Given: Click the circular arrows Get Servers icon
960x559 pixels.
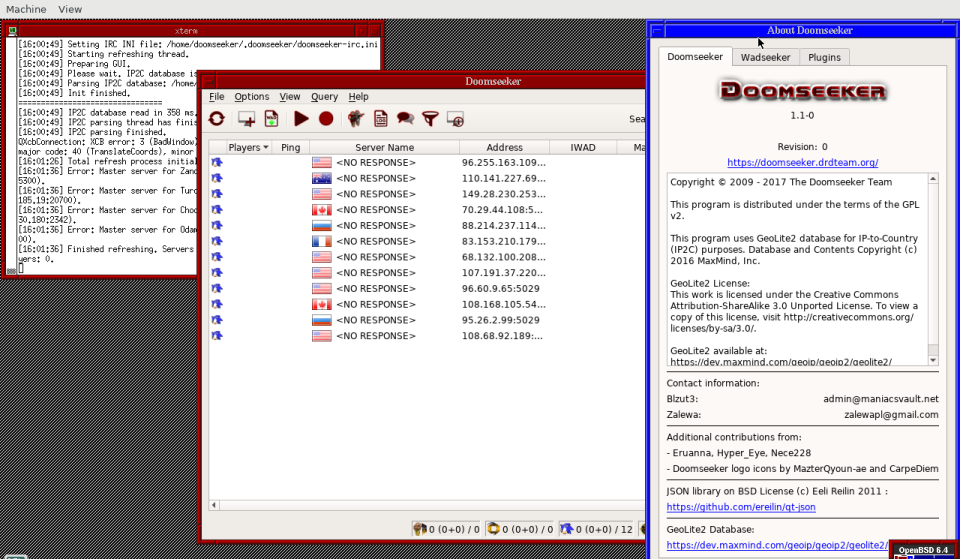Looking at the screenshot, I should click(216, 119).
